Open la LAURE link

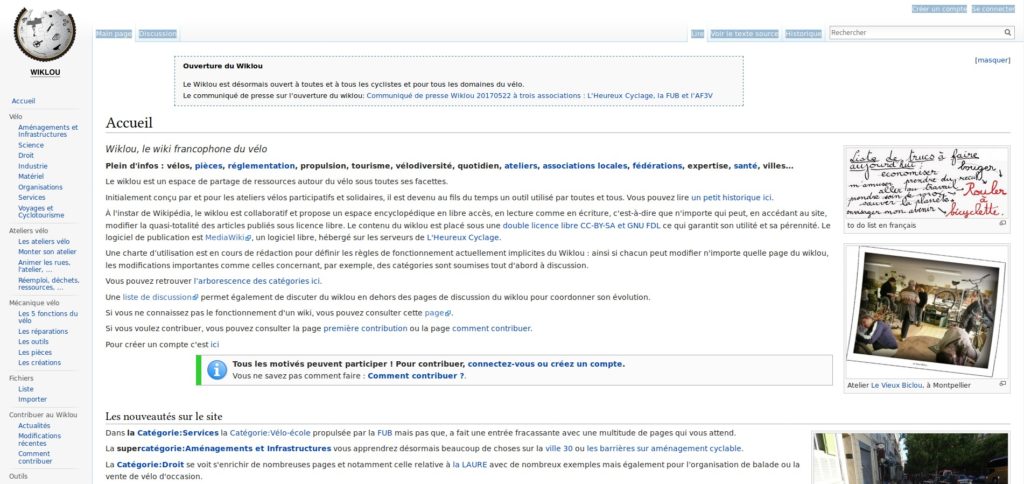(x=470, y=464)
